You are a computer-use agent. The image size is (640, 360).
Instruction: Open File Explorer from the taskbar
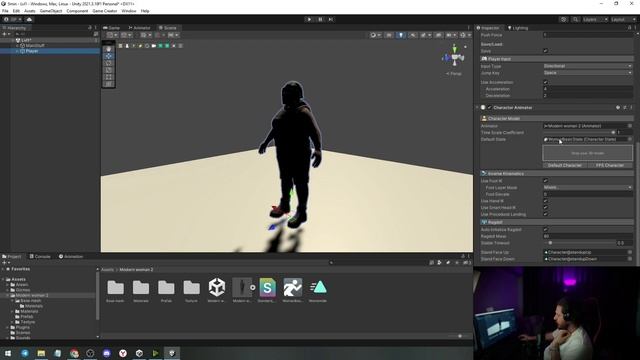point(41,353)
